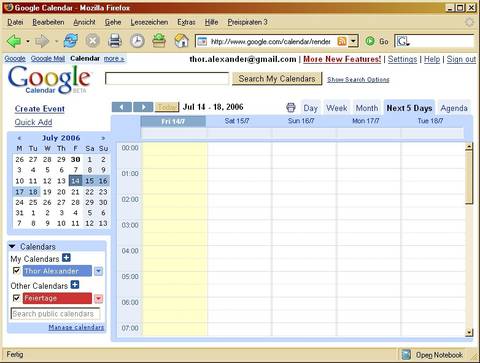Click the Today button
Image resolution: width=480 pixels, height=363 pixels.
(x=167, y=107)
